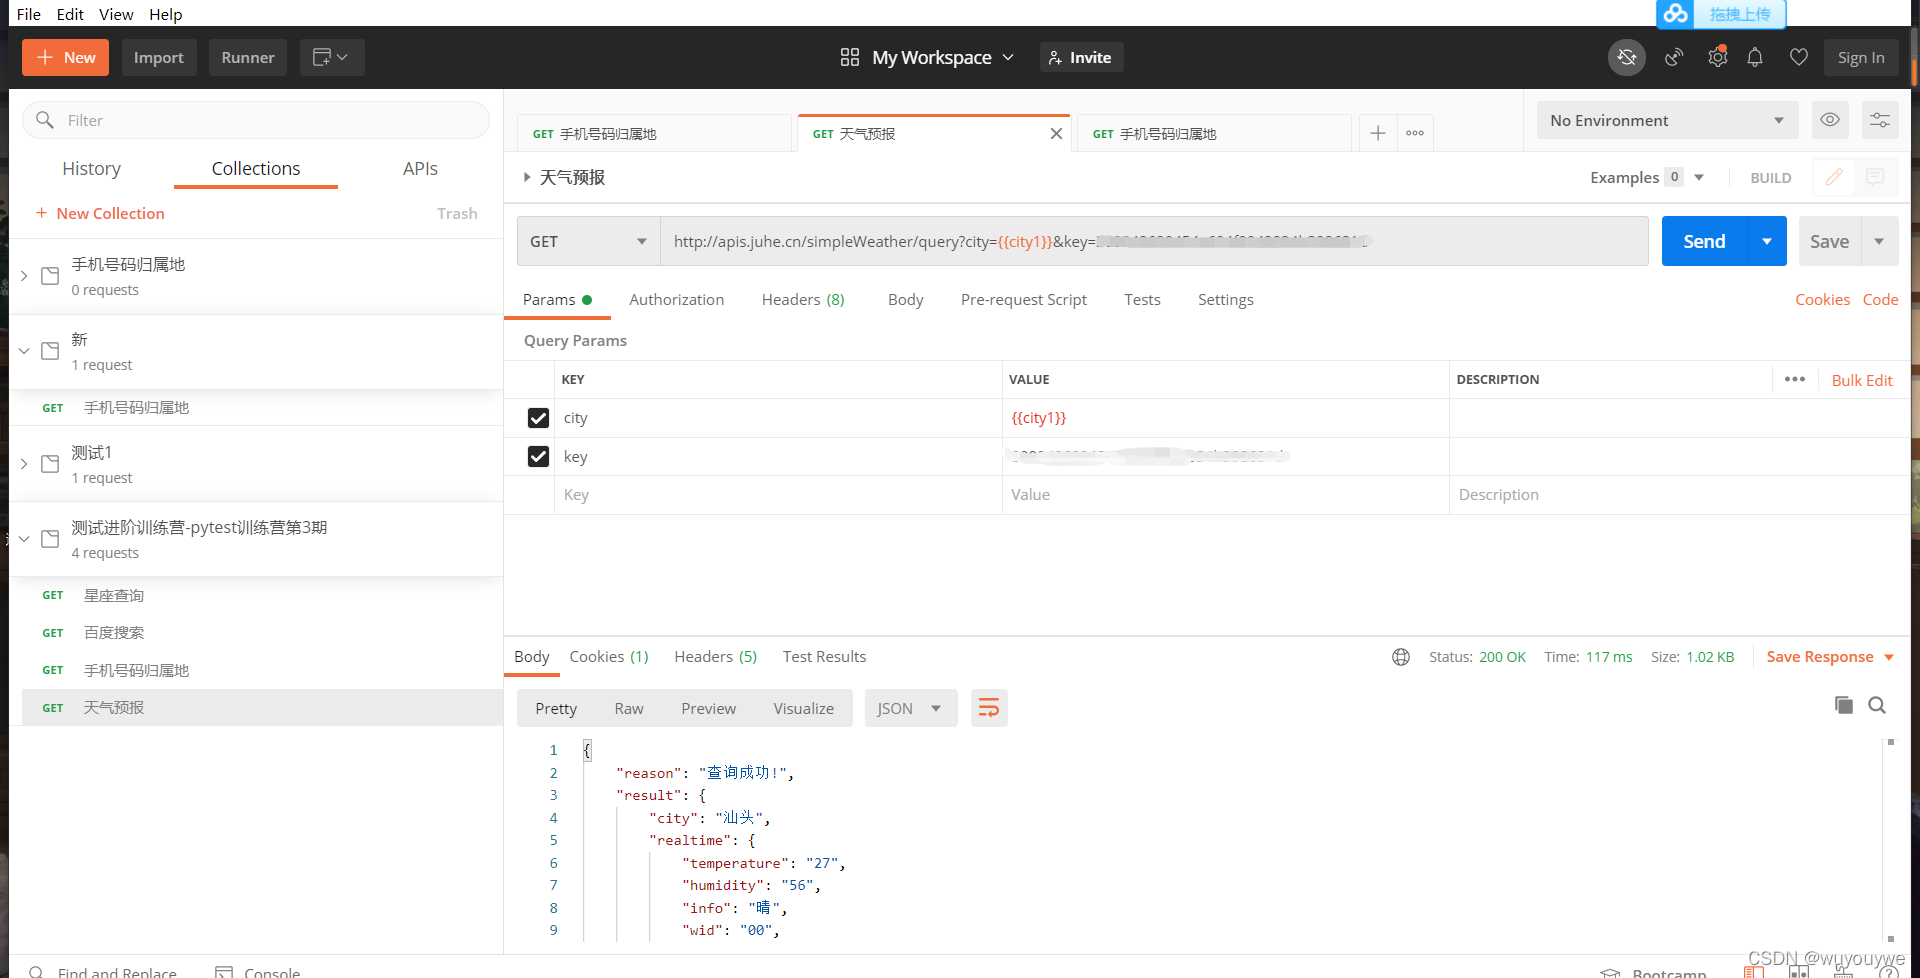The height and width of the screenshot is (978, 1920).
Task: Open the No Environment selector
Action: 1667,120
